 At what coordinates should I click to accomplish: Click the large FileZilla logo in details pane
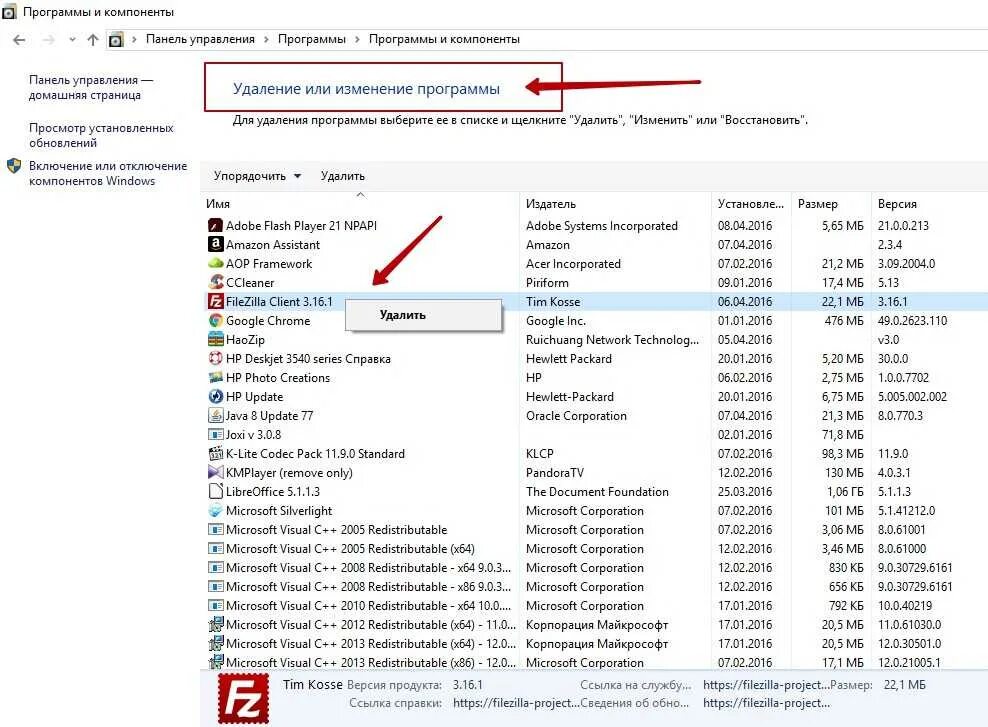click(x=243, y=698)
